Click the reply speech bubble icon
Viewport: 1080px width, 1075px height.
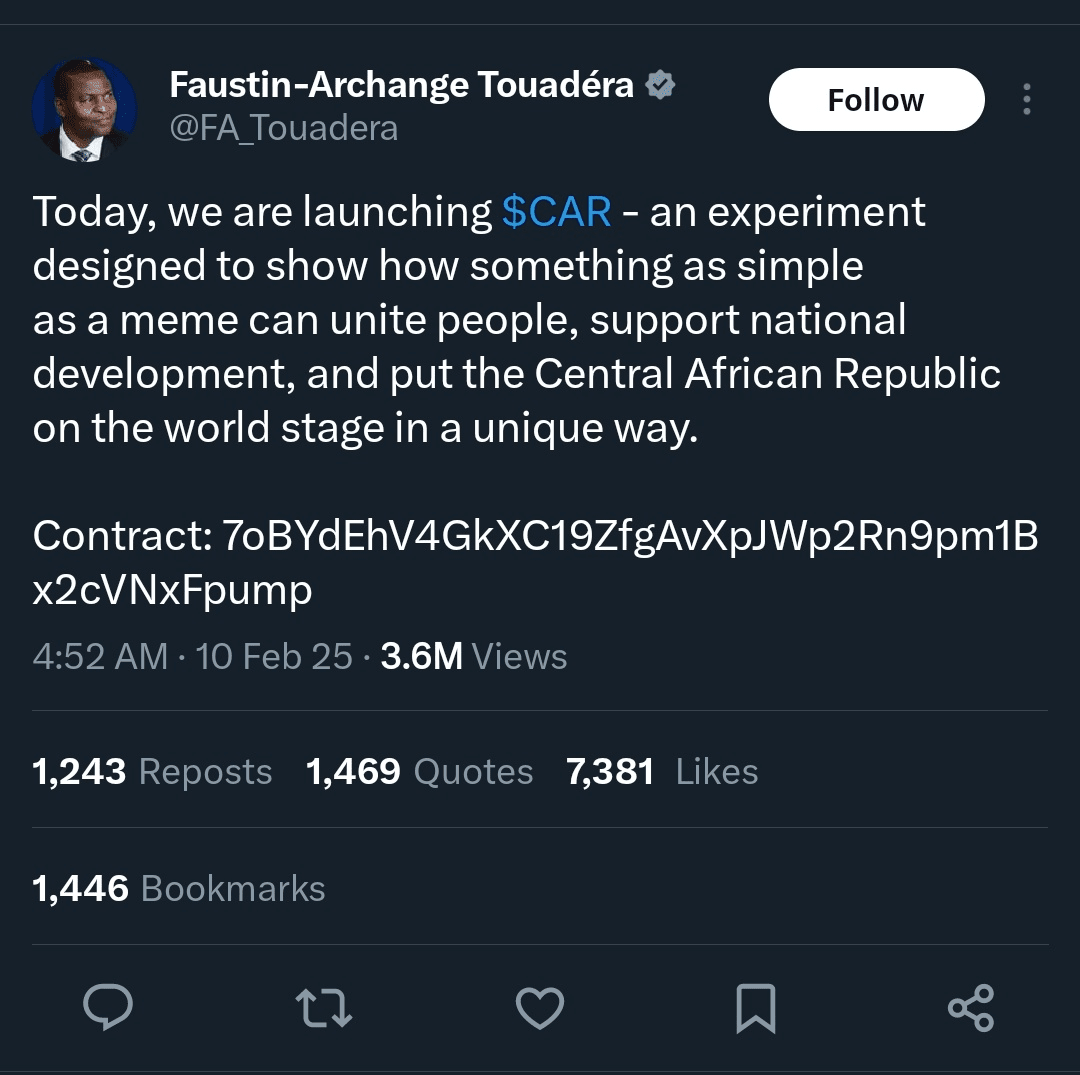coord(108,1007)
